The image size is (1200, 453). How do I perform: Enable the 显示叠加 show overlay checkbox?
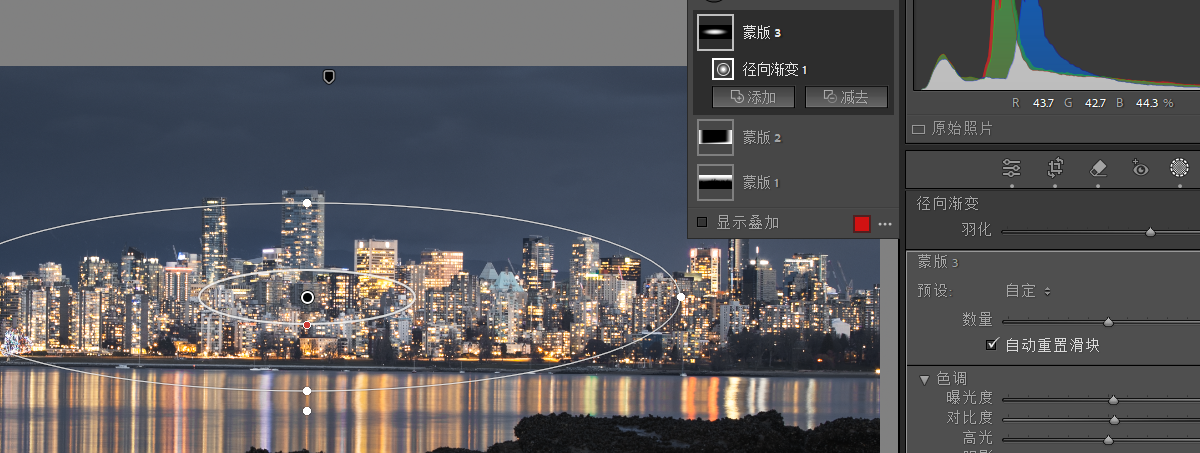702,222
